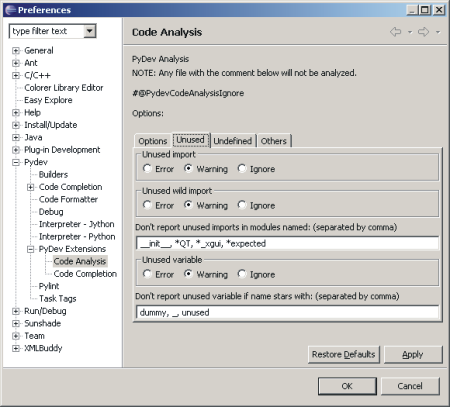Image resolution: width=450 pixels, height=407 pixels.
Task: Click the type filter text field
Action: click(x=47, y=31)
